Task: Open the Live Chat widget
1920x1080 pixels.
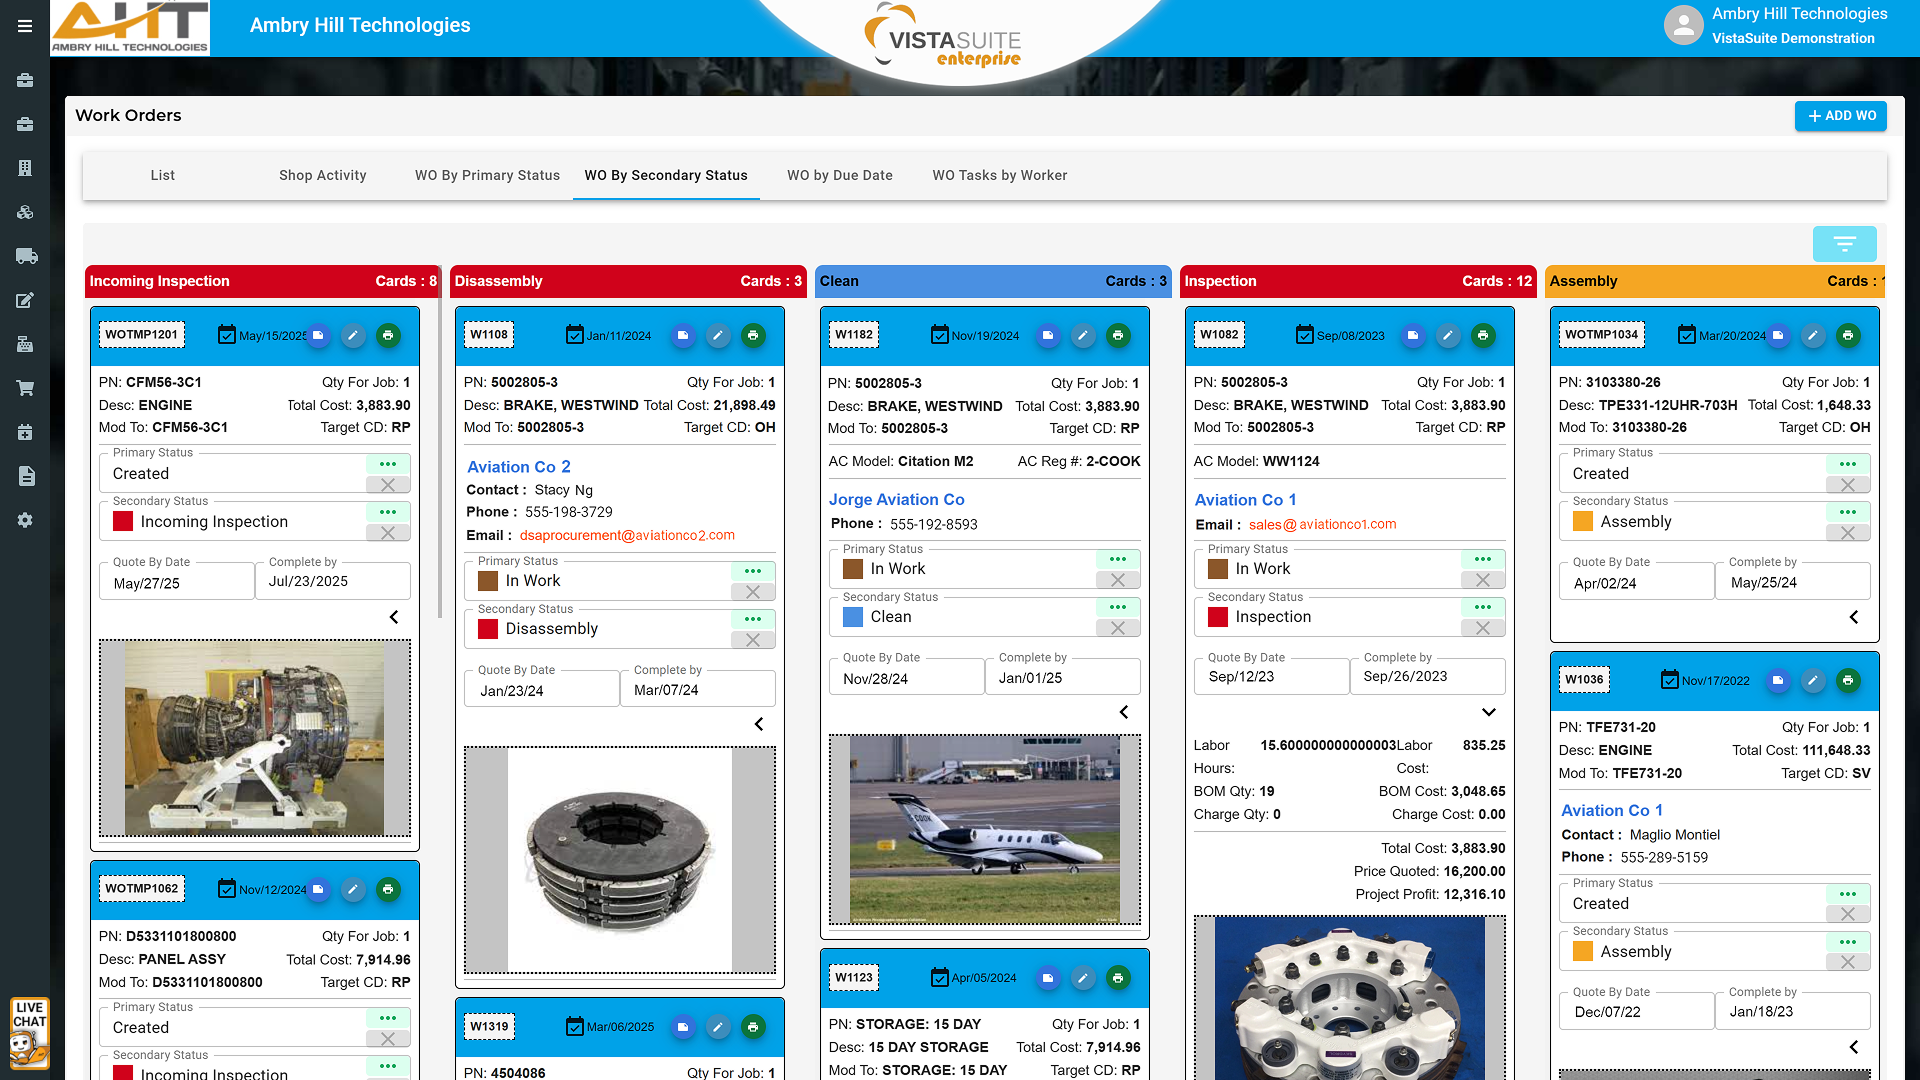Action: 29,1033
